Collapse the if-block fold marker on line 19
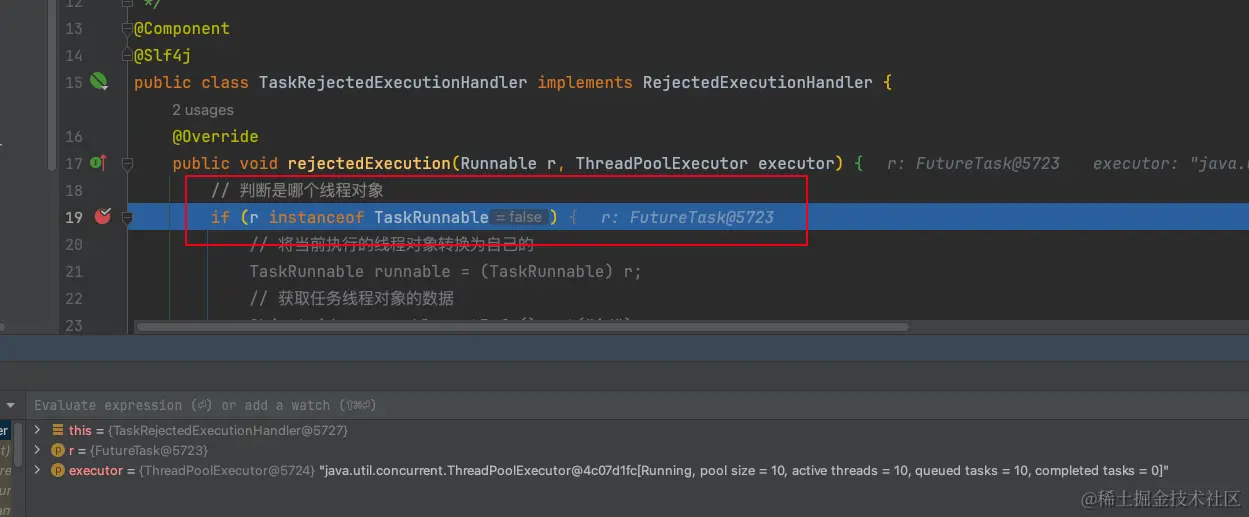 point(127,216)
